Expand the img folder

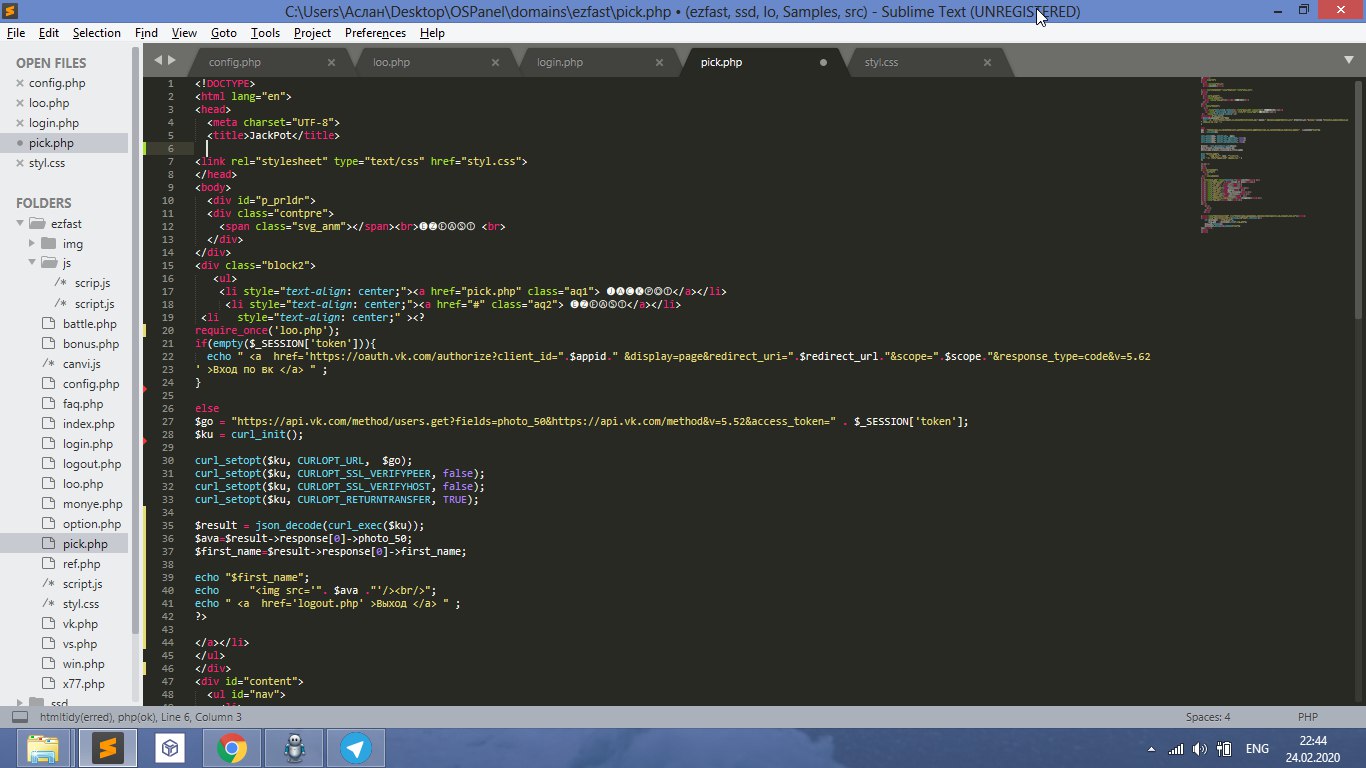[x=31, y=243]
